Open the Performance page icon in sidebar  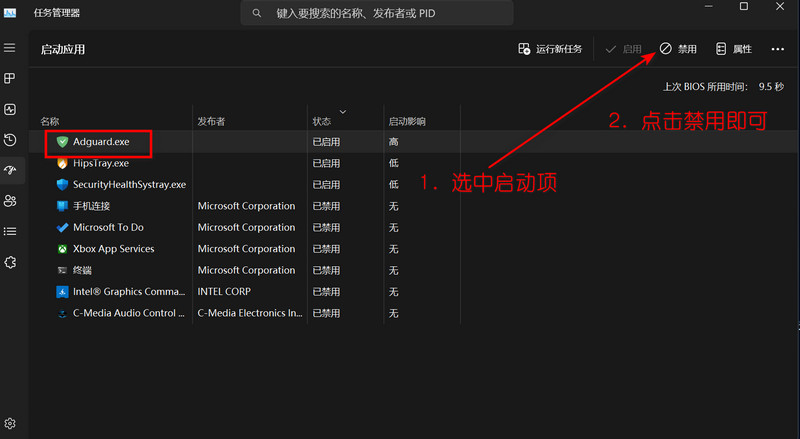10,109
